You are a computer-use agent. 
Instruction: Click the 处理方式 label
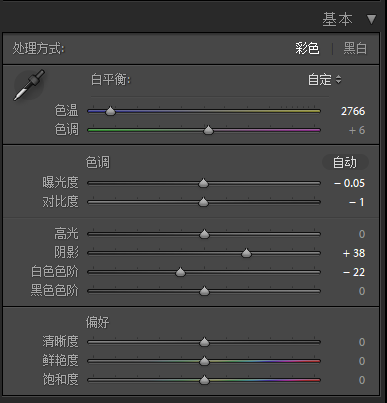tap(39, 49)
